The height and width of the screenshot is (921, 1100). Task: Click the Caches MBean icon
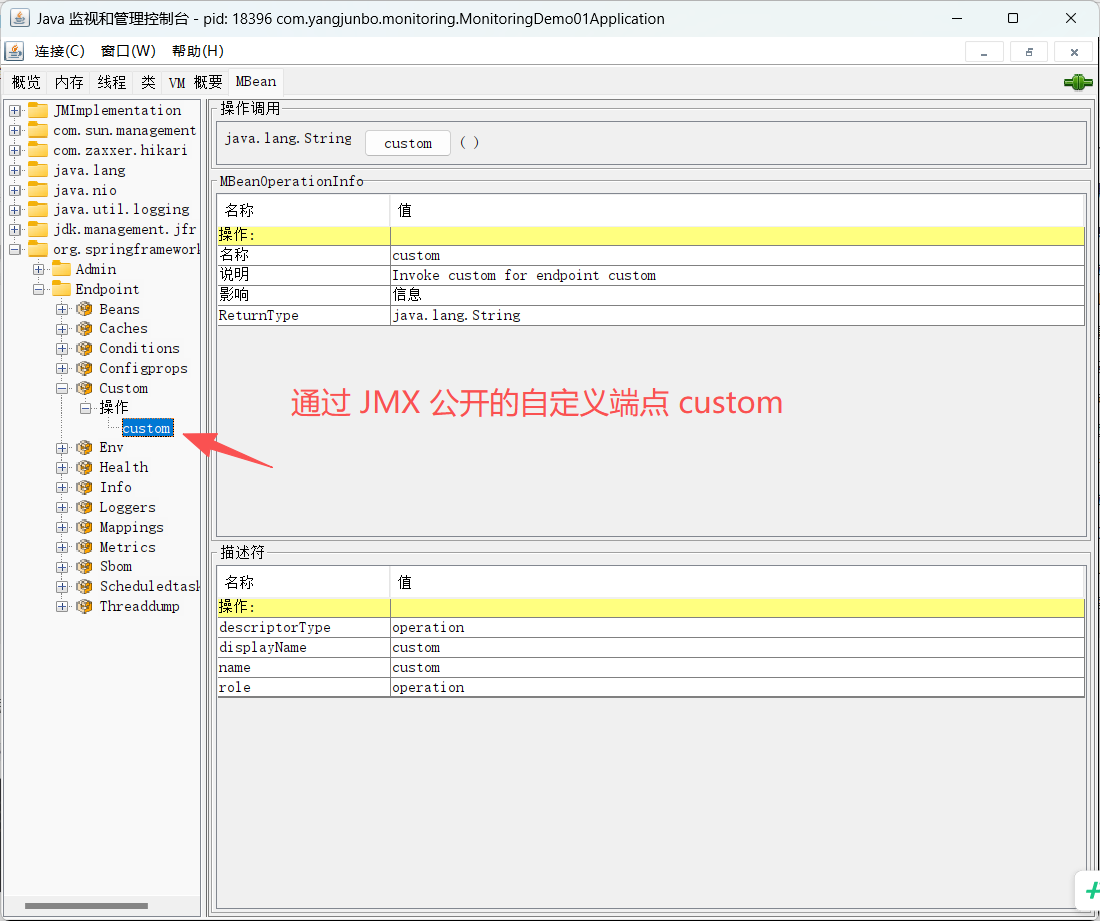[x=84, y=328]
